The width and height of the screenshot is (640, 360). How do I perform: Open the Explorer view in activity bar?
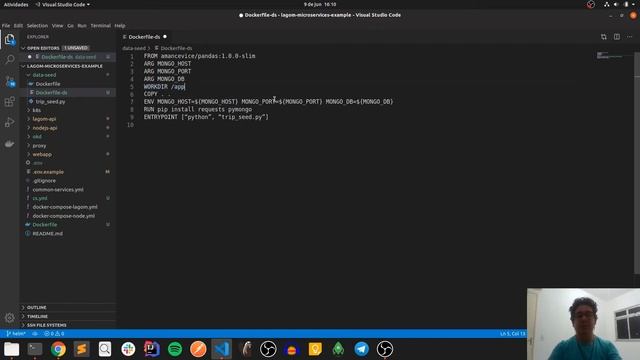9,39
